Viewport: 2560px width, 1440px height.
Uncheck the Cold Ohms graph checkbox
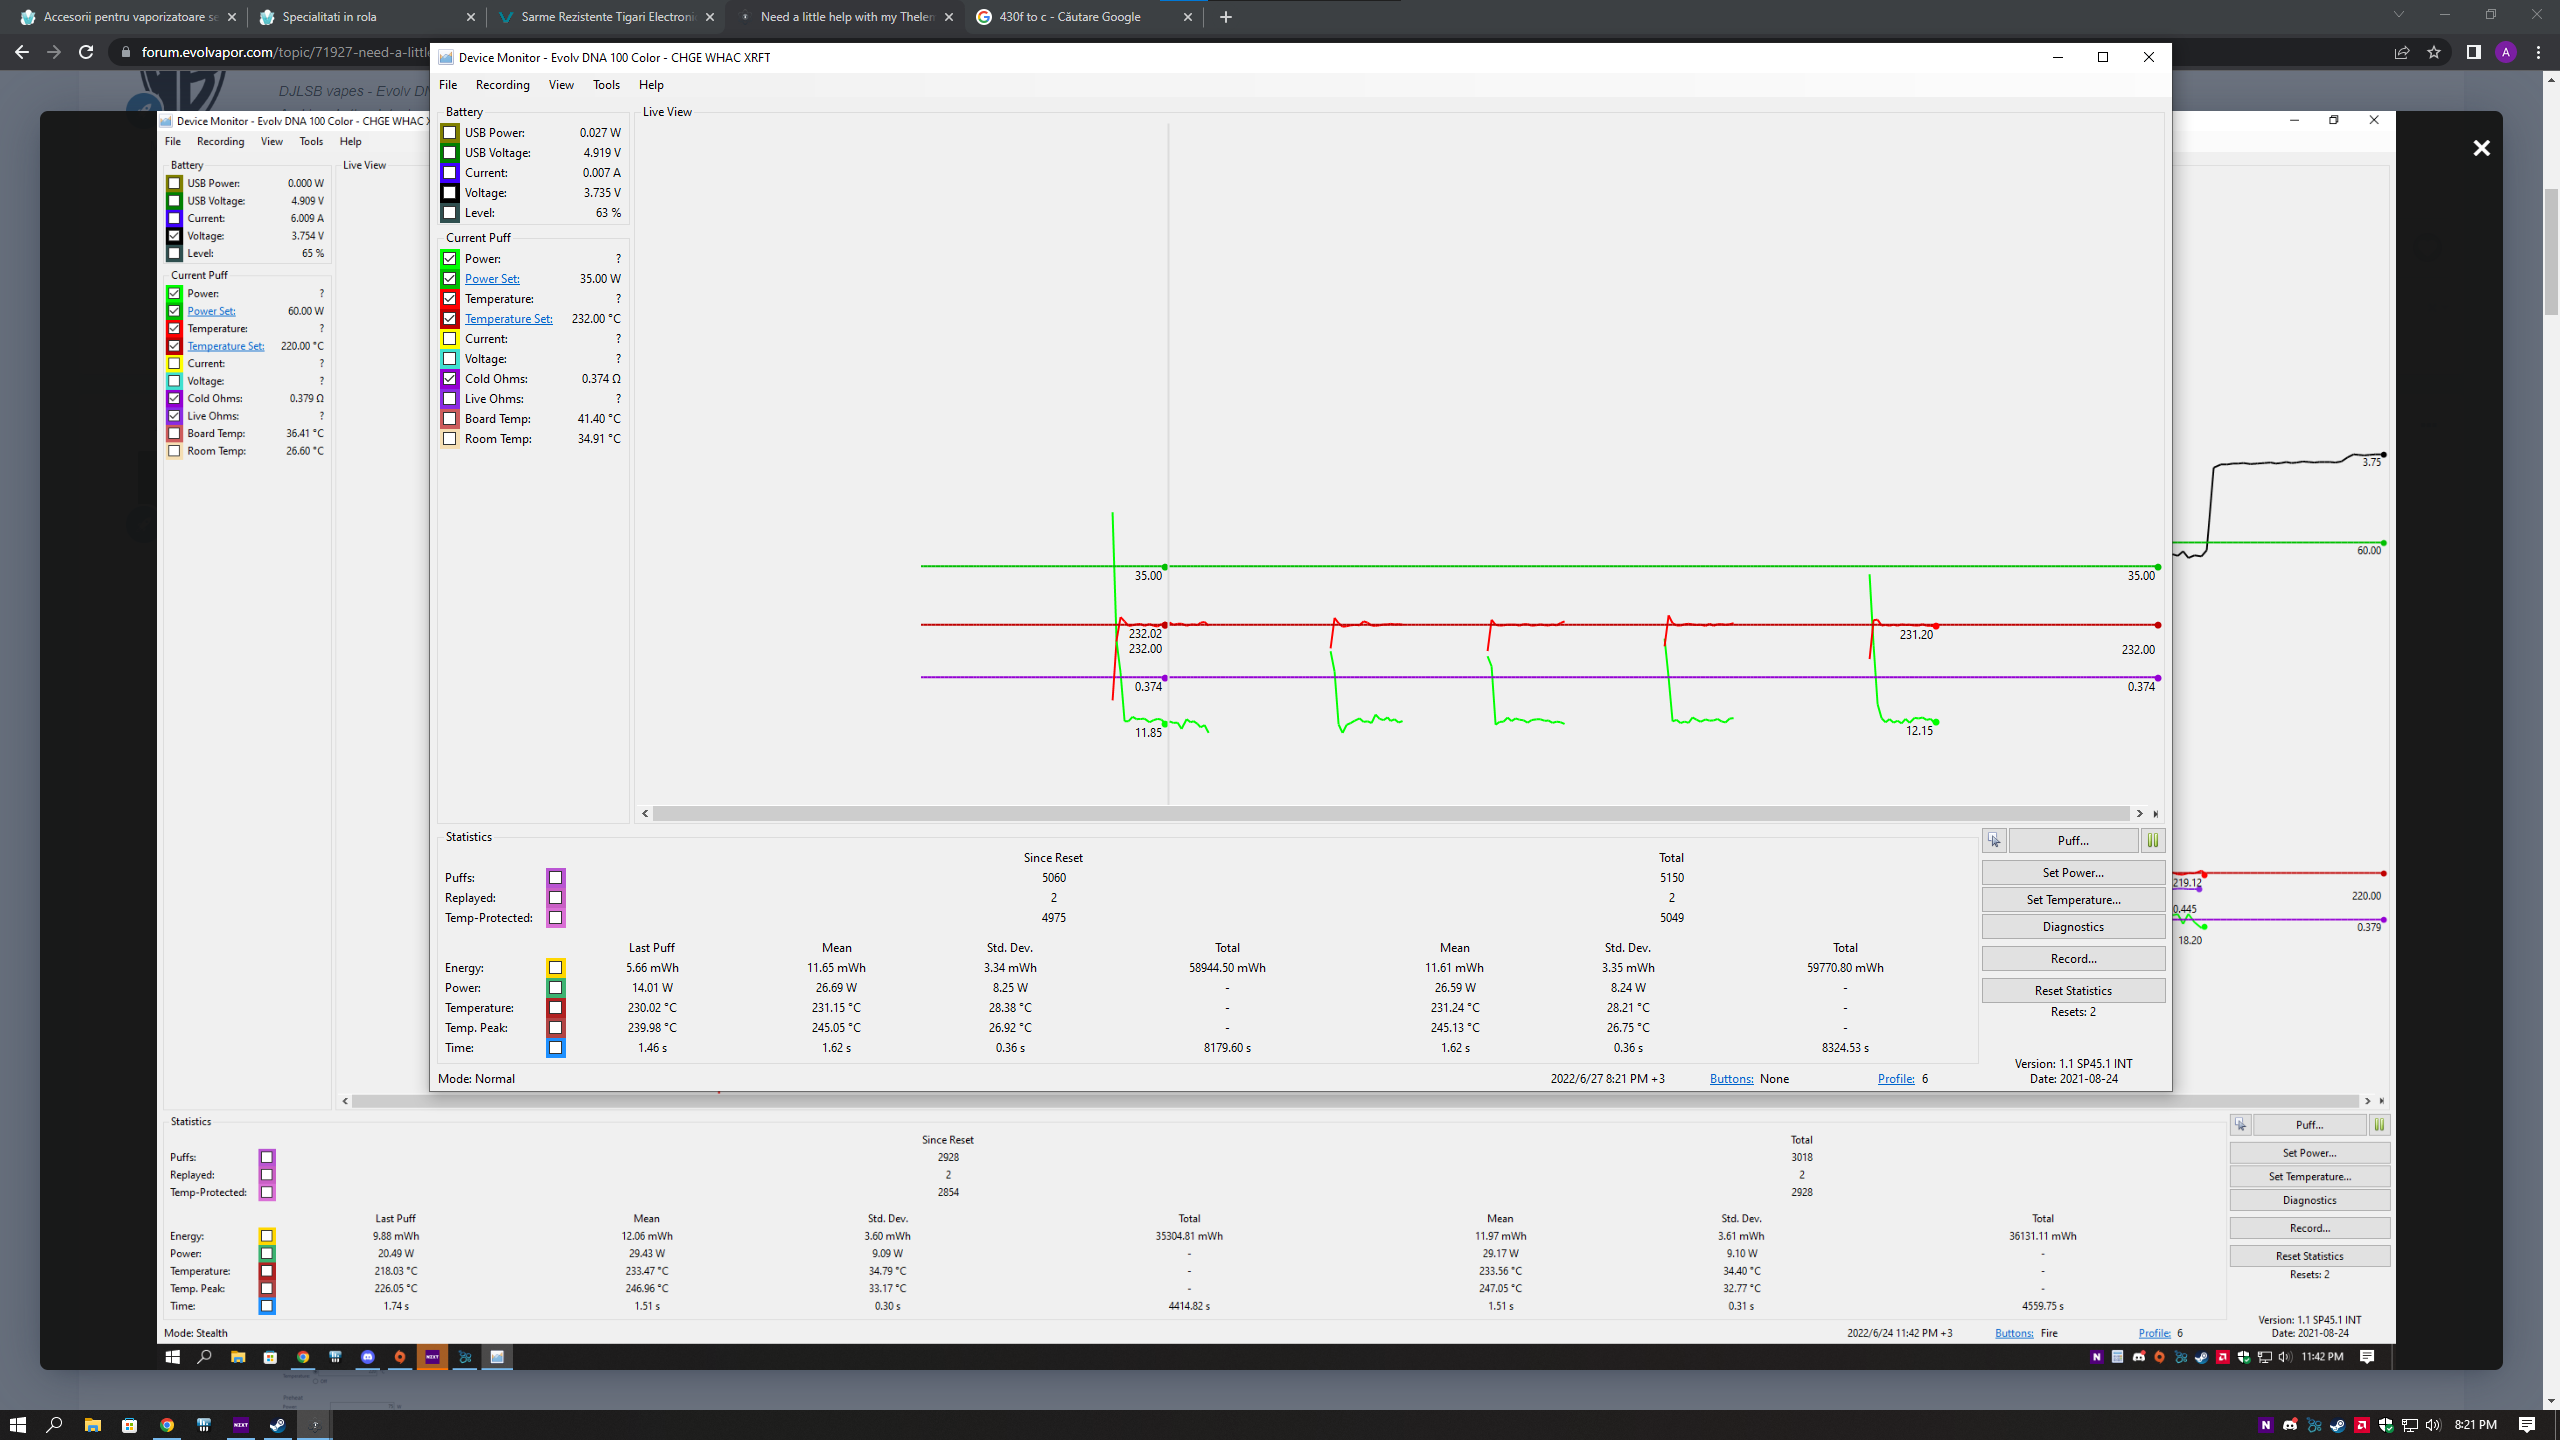coord(450,379)
